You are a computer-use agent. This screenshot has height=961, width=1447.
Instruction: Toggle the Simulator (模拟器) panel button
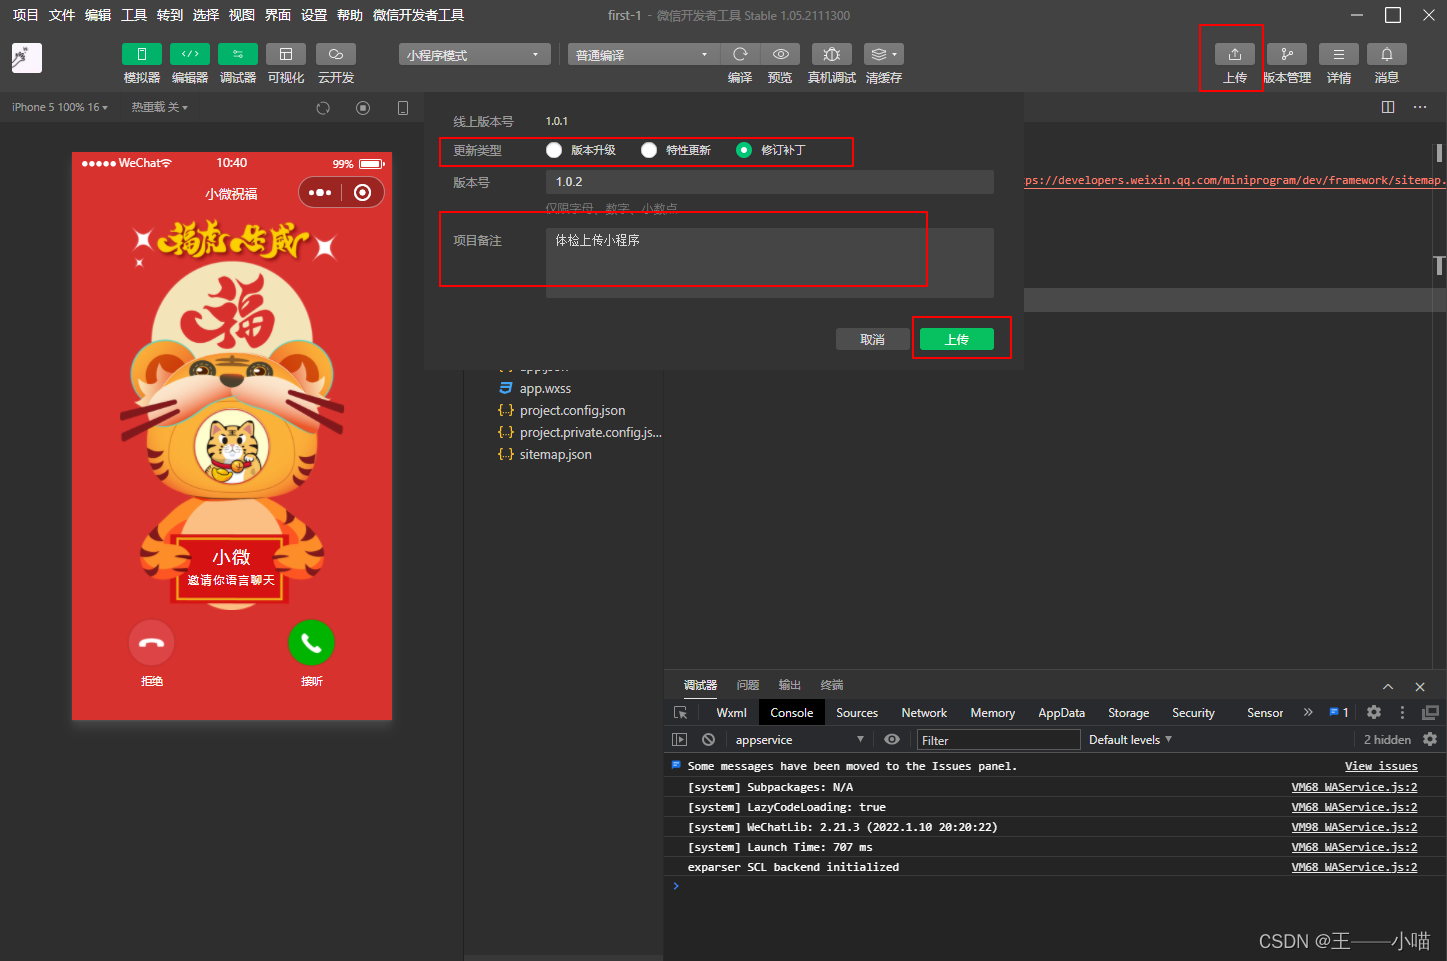click(141, 54)
